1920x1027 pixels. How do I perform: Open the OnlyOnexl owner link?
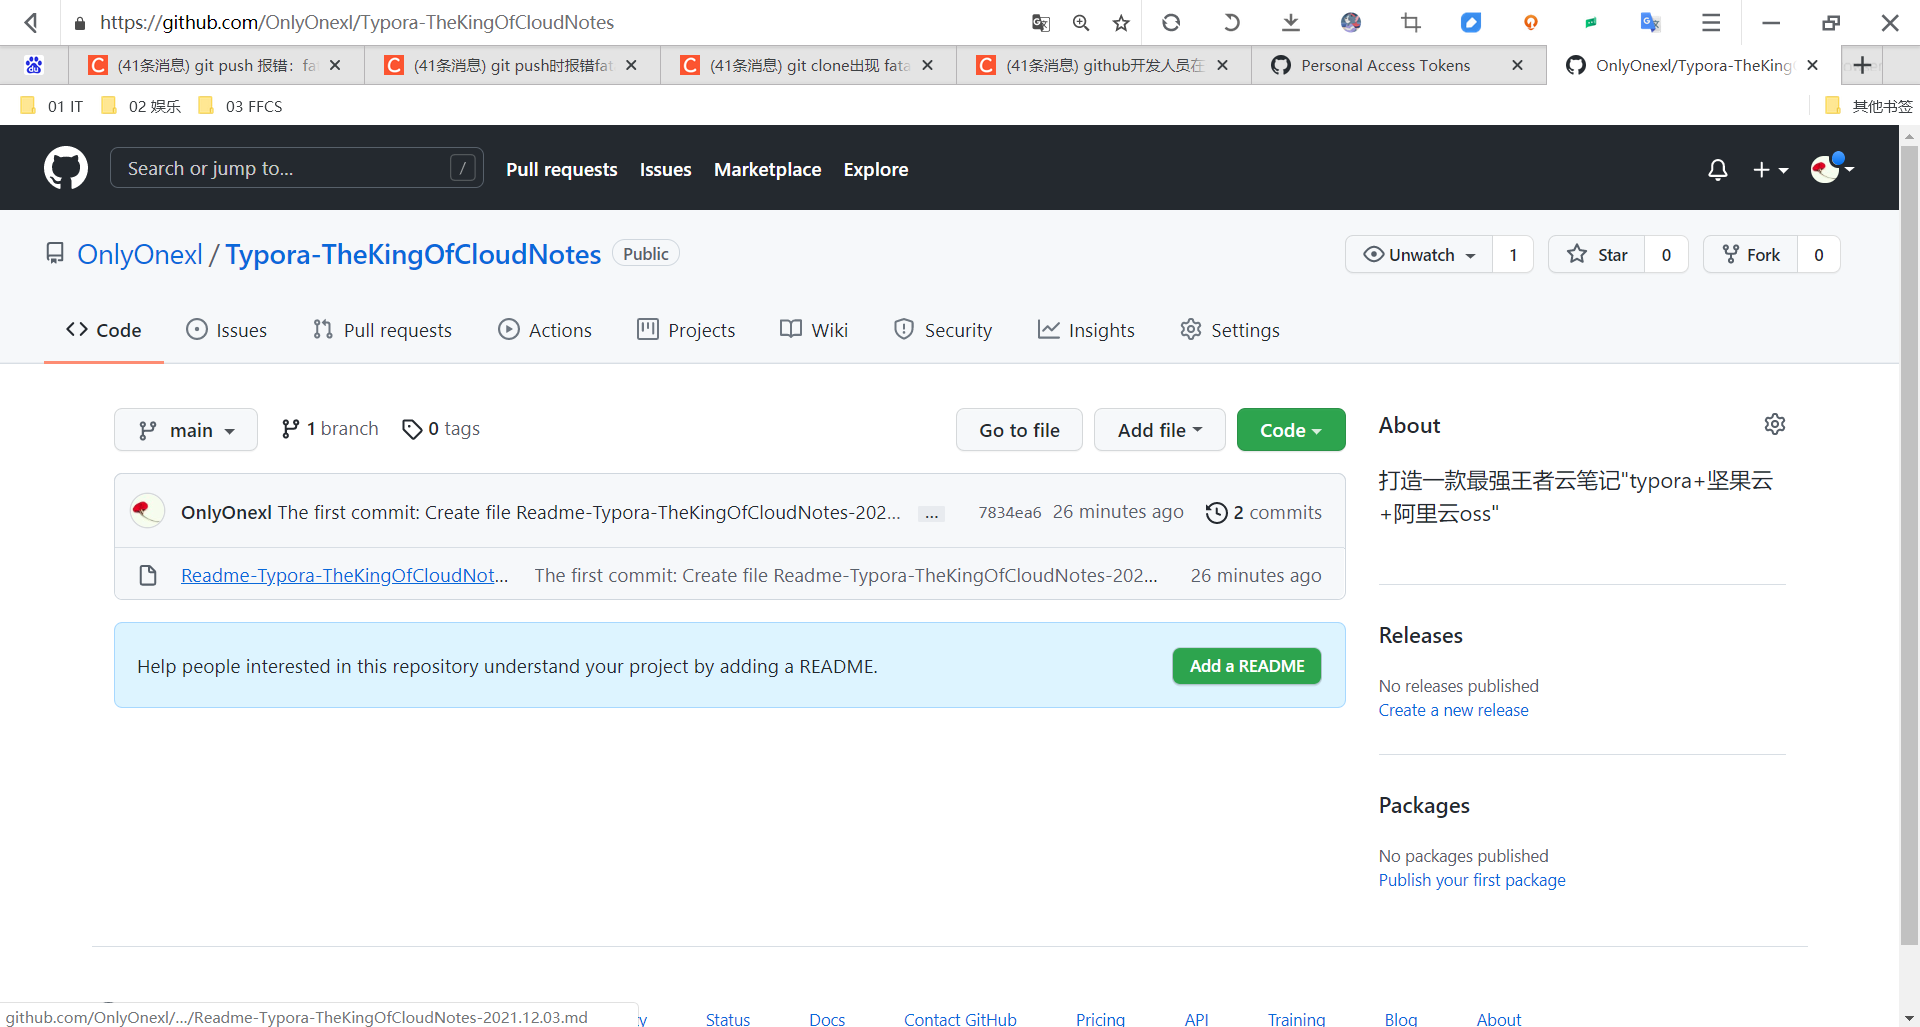click(x=140, y=254)
